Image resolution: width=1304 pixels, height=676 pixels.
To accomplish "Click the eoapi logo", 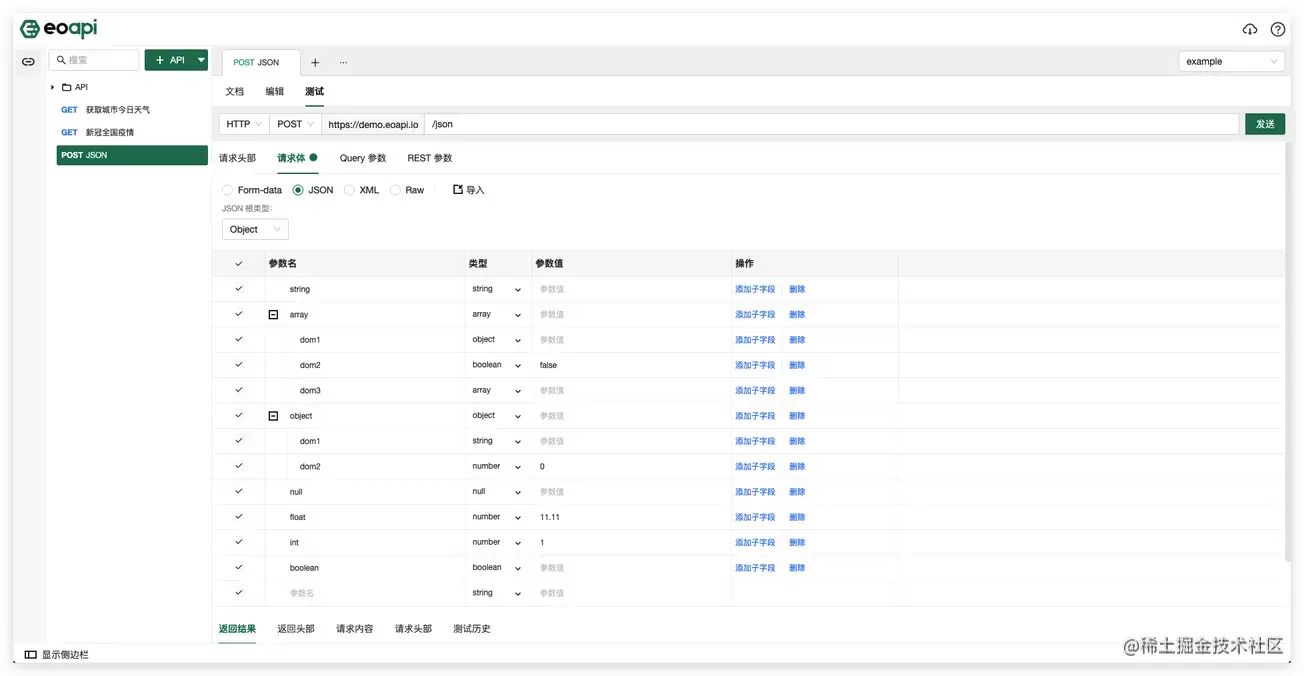I will (58, 29).
